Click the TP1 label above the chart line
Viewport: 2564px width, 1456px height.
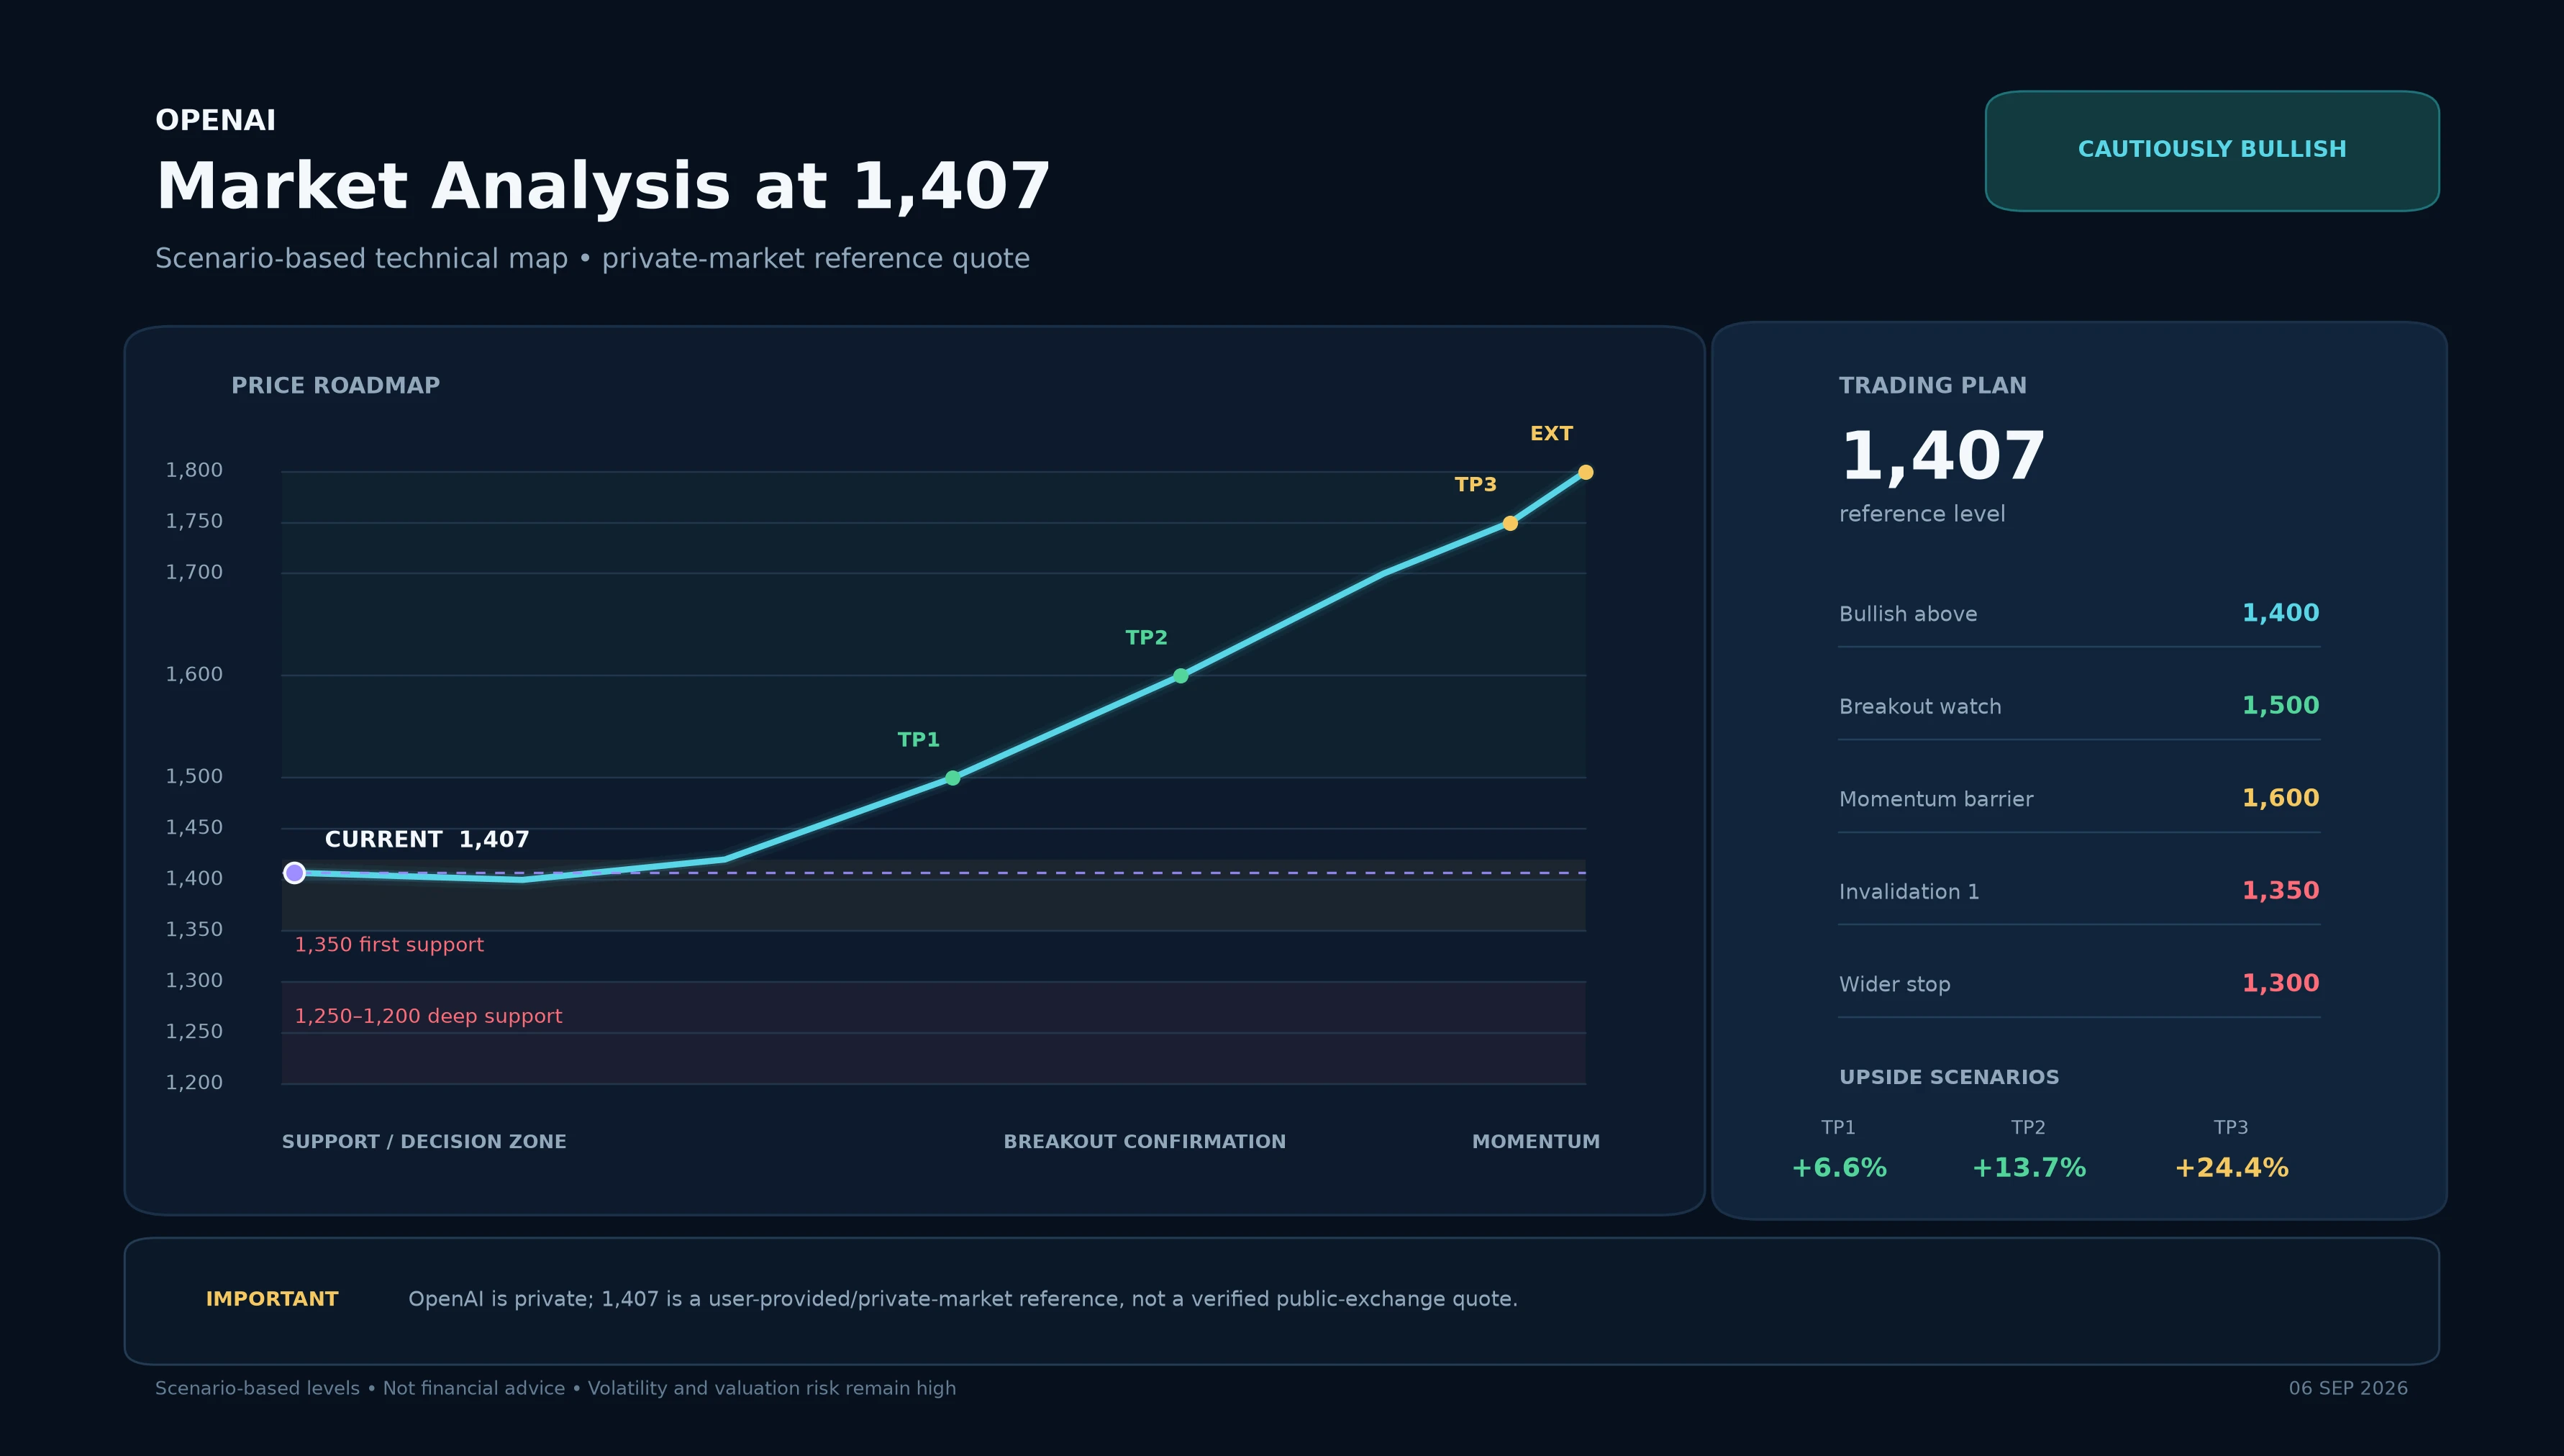918,740
